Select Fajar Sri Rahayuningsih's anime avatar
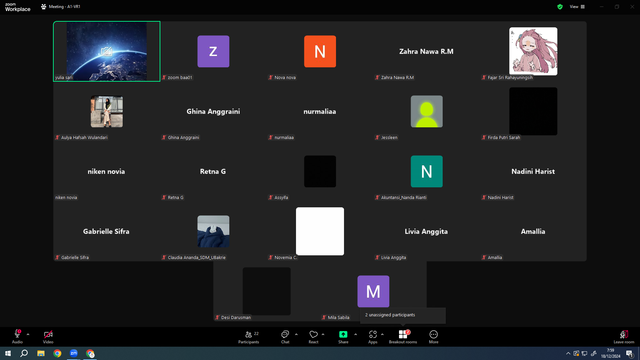640x360 pixels. (x=533, y=51)
